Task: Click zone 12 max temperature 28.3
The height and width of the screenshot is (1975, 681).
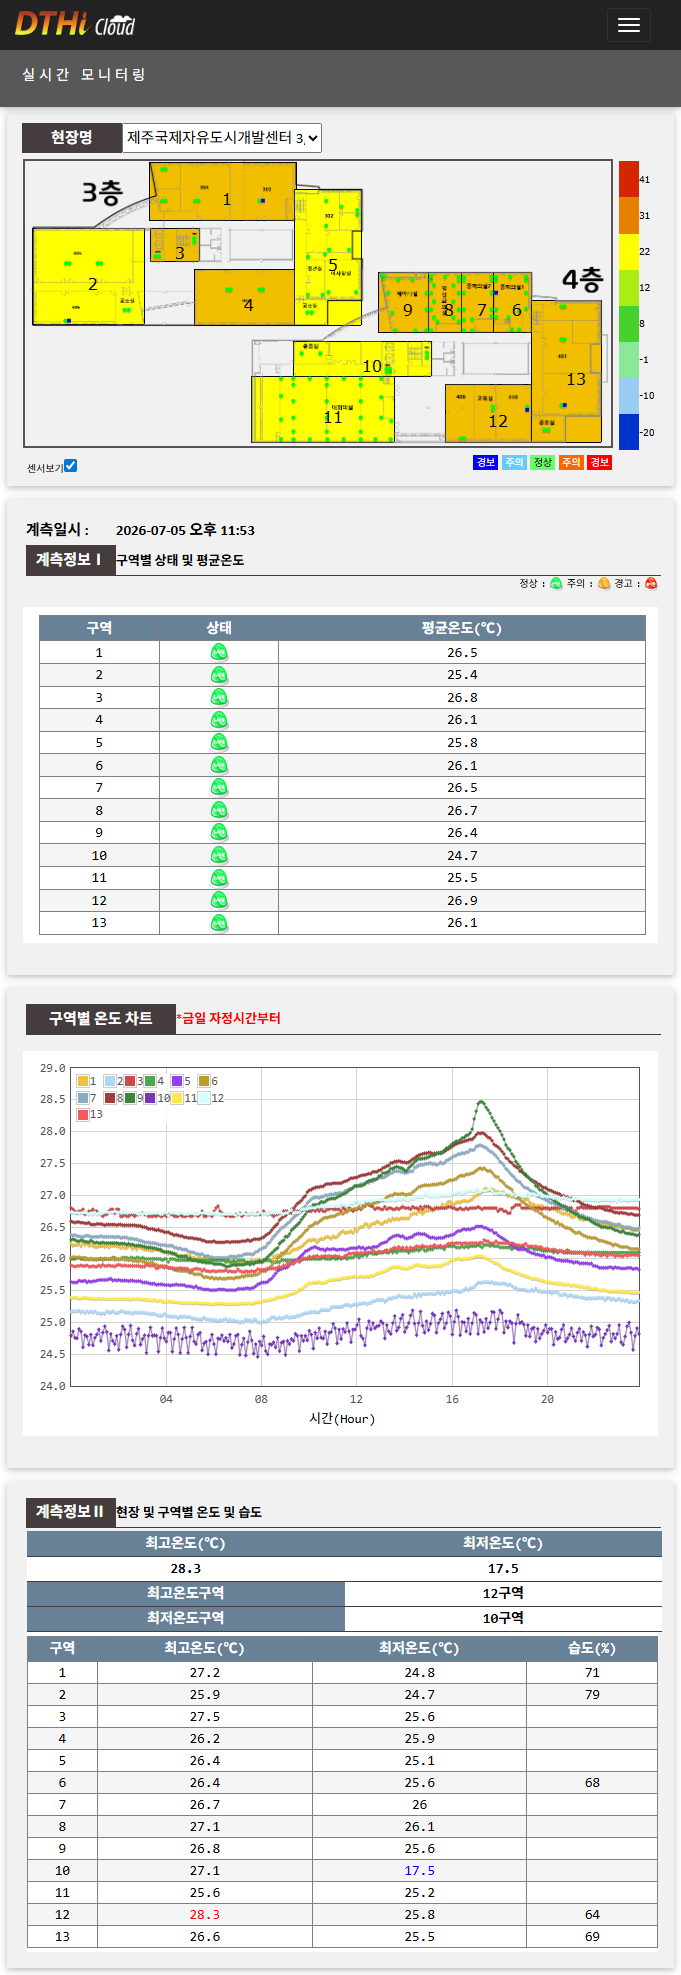Action: tap(205, 1914)
